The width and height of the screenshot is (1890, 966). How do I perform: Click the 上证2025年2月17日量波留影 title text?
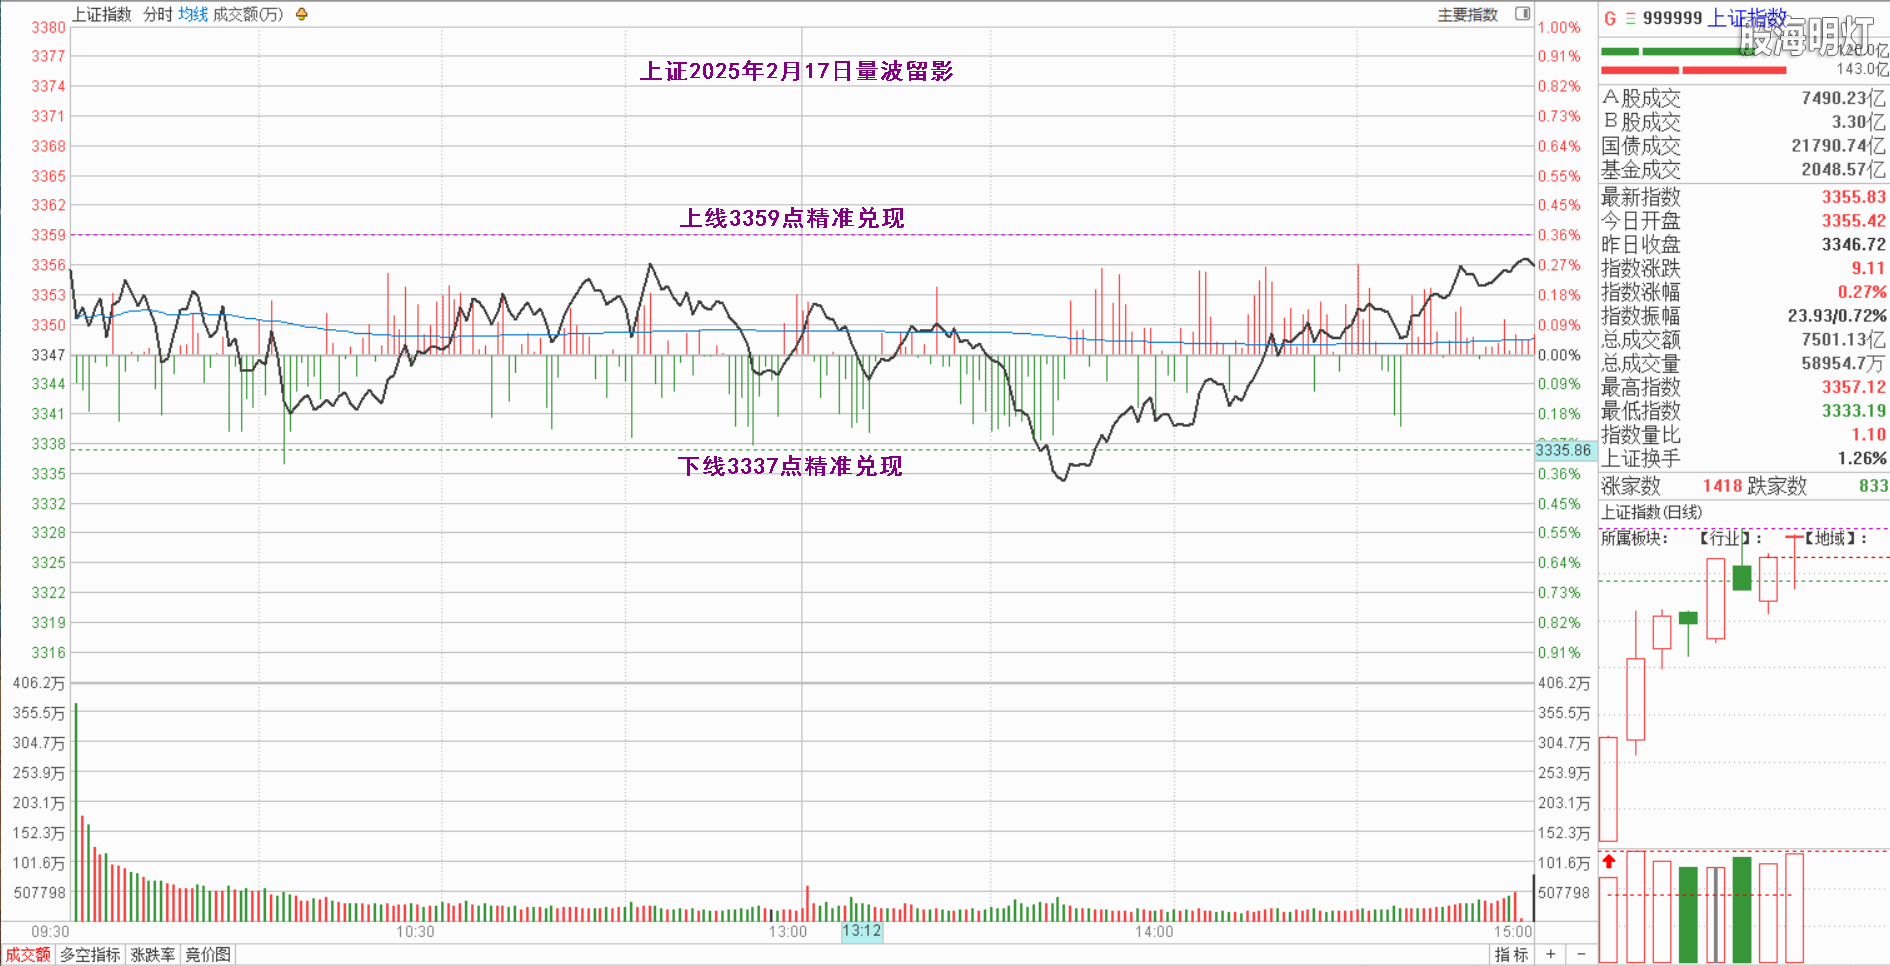coord(797,71)
